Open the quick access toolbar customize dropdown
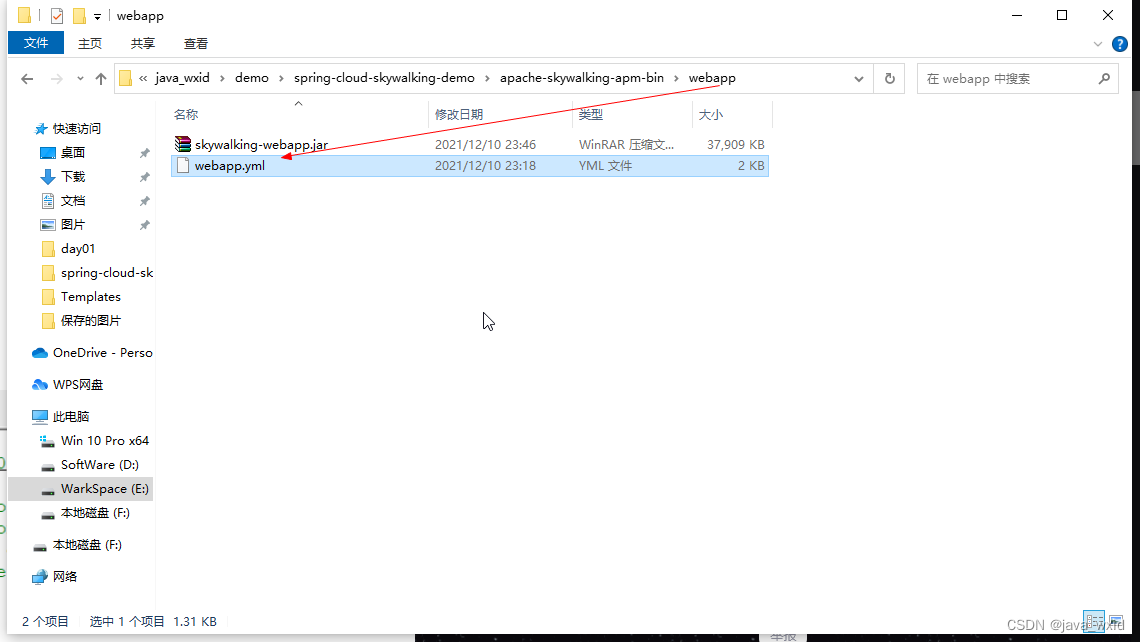This screenshot has width=1140, height=642. (97, 16)
